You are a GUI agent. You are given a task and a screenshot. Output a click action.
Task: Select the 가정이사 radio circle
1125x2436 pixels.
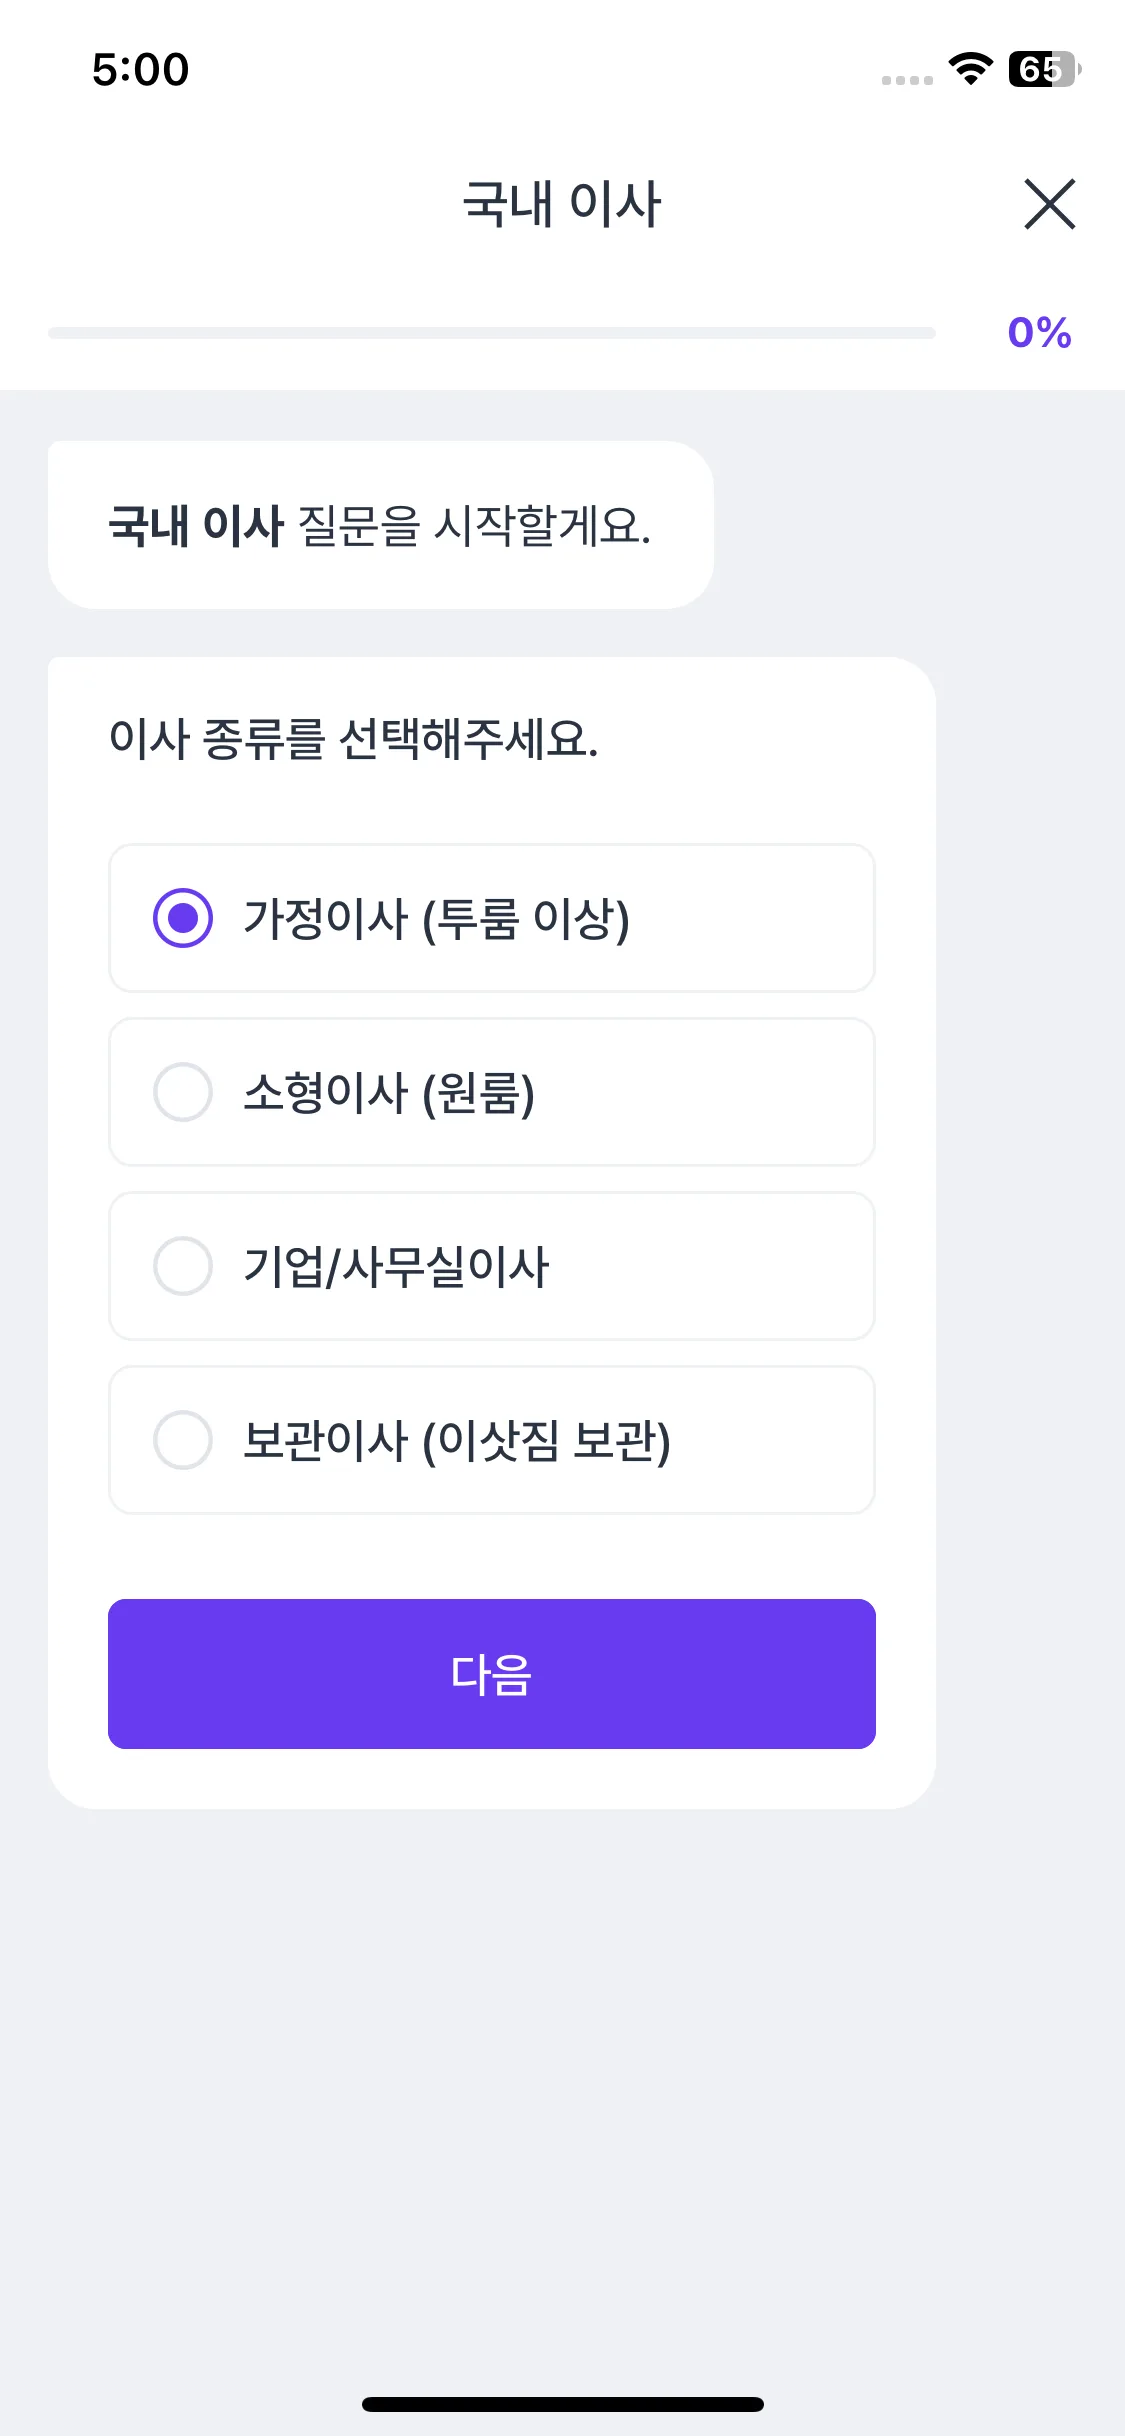(x=183, y=918)
